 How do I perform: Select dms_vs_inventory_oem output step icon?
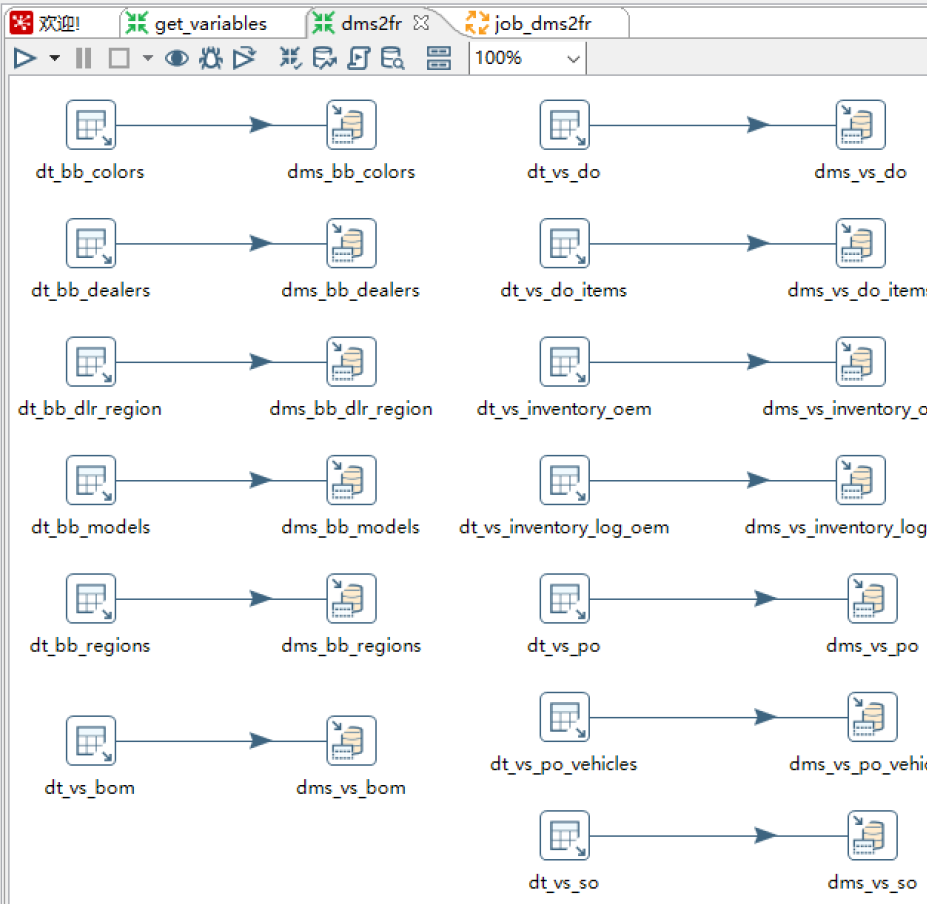click(x=860, y=361)
